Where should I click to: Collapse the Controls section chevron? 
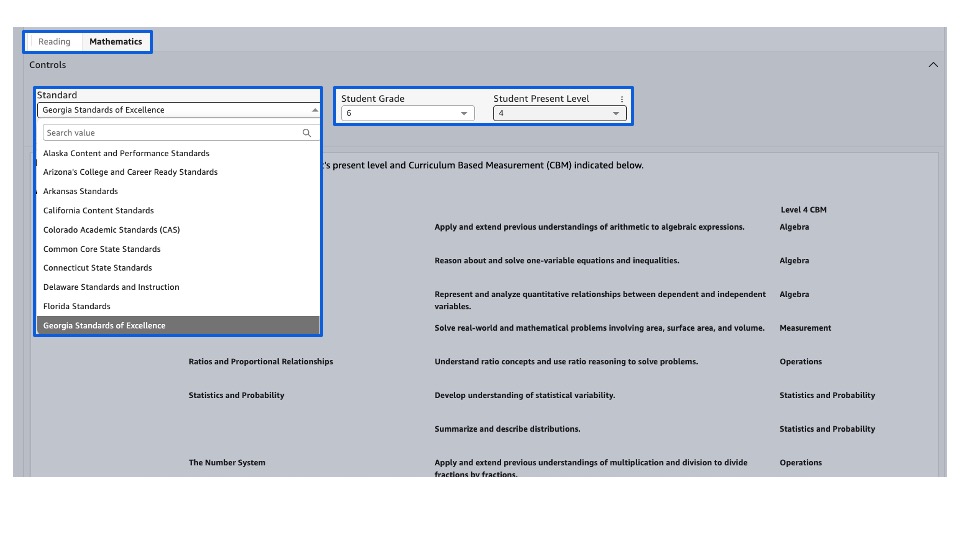pos(932,65)
